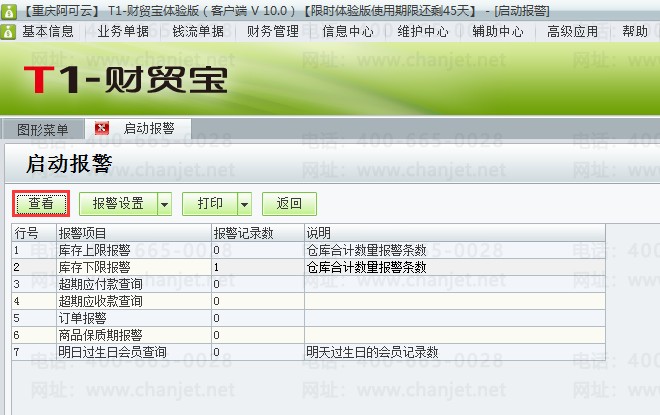The width and height of the screenshot is (660, 415).
Task: Select the 库存上限报警 row
Action: [x=309, y=250]
